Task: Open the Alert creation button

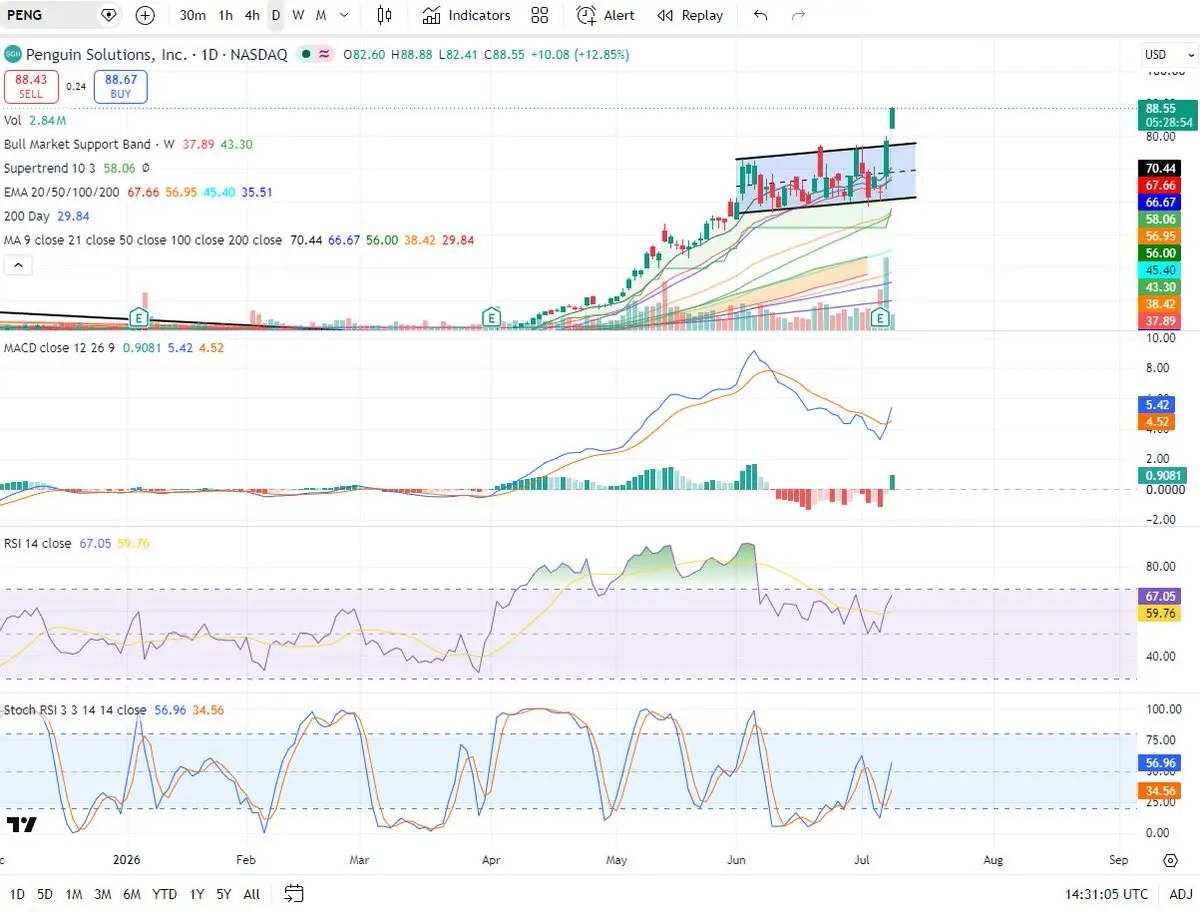Action: pyautogui.click(x=606, y=15)
